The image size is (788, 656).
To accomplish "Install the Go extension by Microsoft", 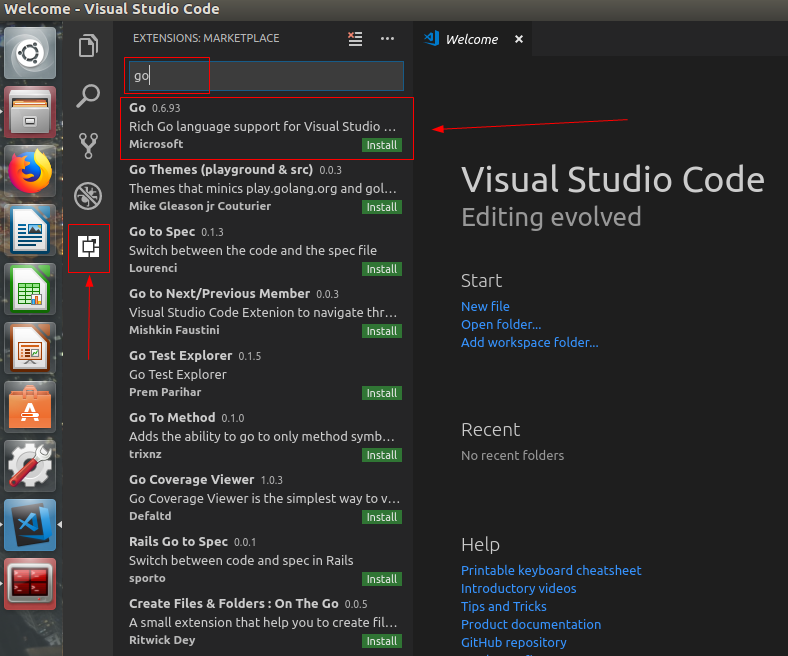I will coord(381,145).
